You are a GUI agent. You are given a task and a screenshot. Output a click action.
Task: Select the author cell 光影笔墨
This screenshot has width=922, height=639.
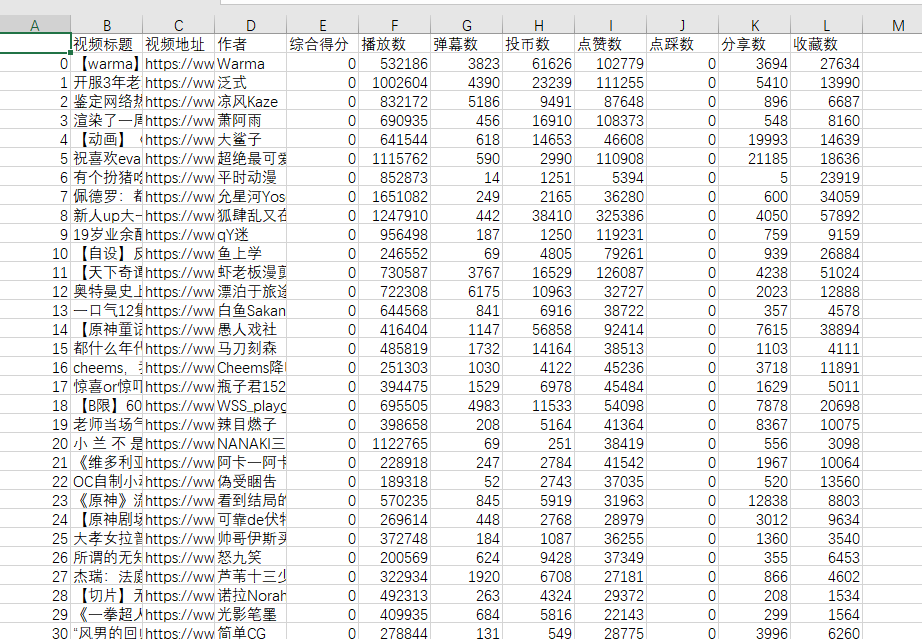tap(250, 614)
